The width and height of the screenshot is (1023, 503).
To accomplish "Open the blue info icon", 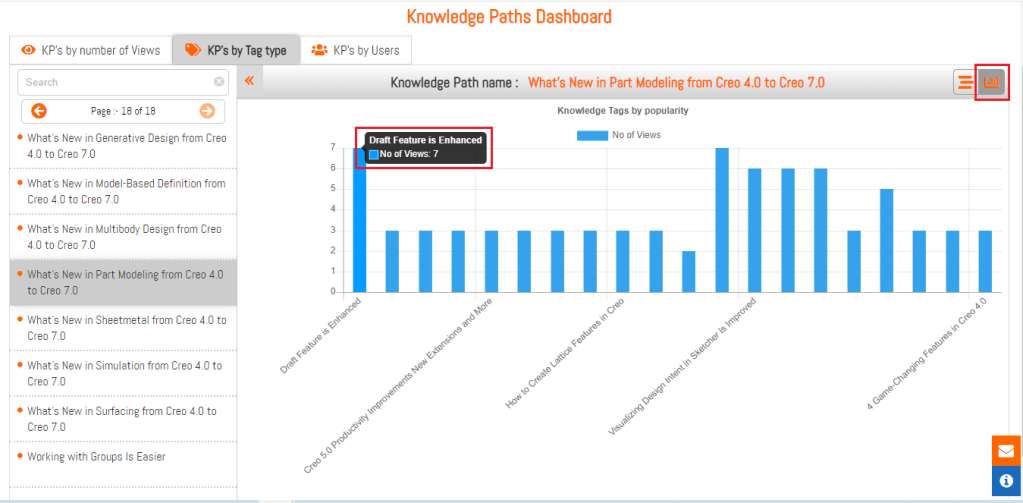I will 1006,480.
